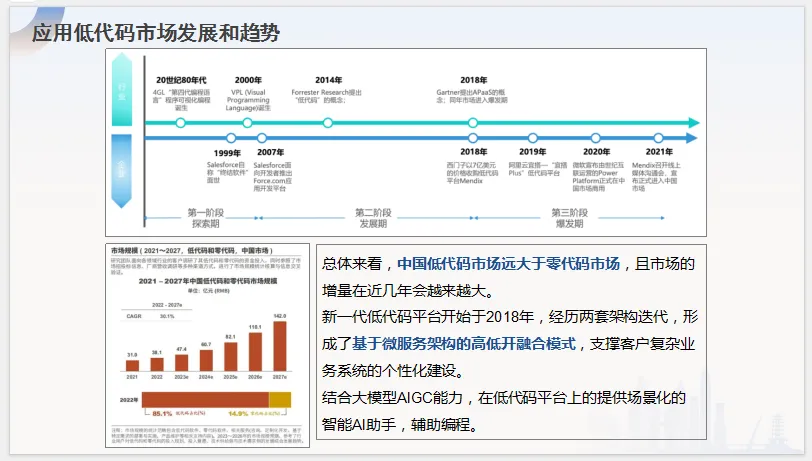Click the 2024e bar in the chart
This screenshot has width=812, height=461.
(x=206, y=361)
